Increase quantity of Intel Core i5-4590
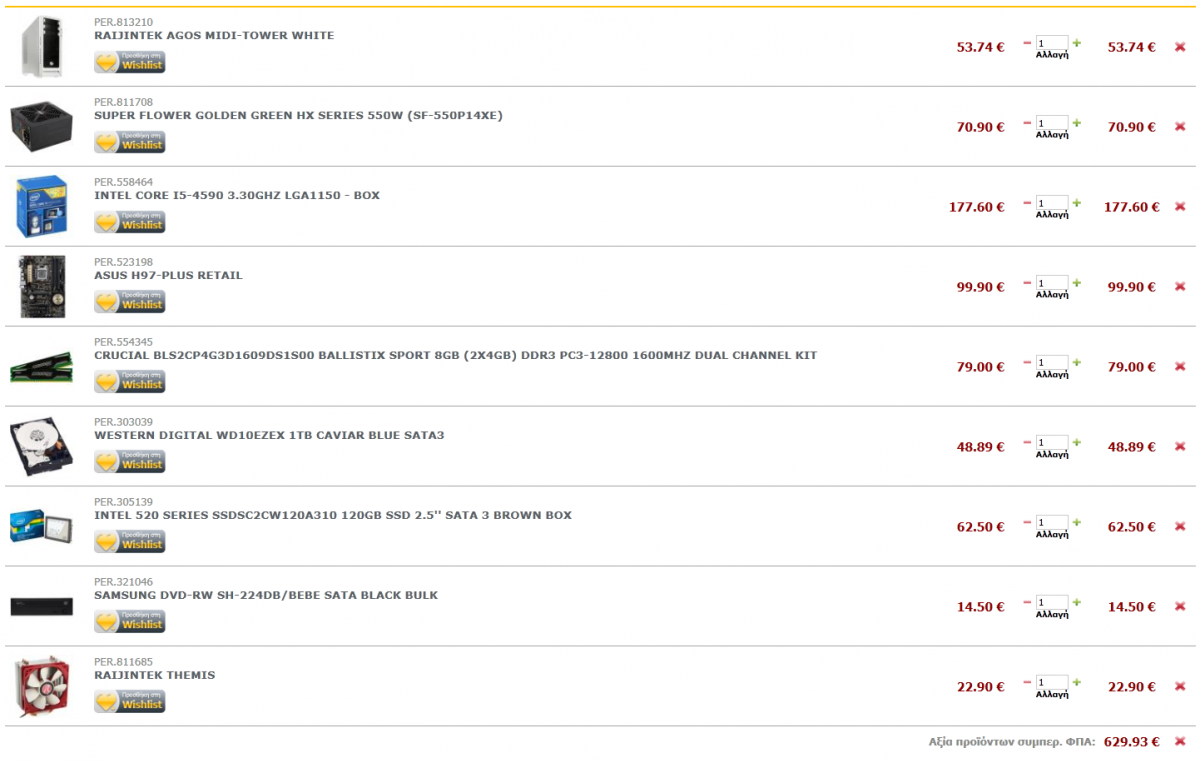Viewport: 1200px width, 763px height. click(1077, 203)
